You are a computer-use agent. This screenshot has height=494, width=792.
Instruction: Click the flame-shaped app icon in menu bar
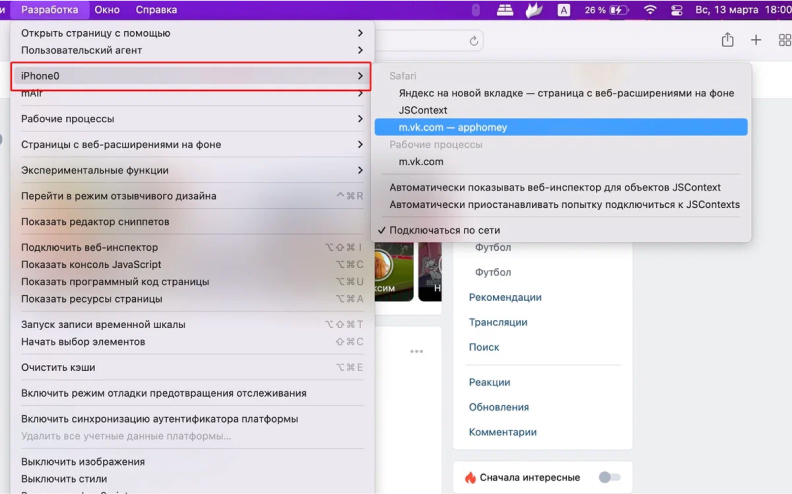(x=534, y=10)
